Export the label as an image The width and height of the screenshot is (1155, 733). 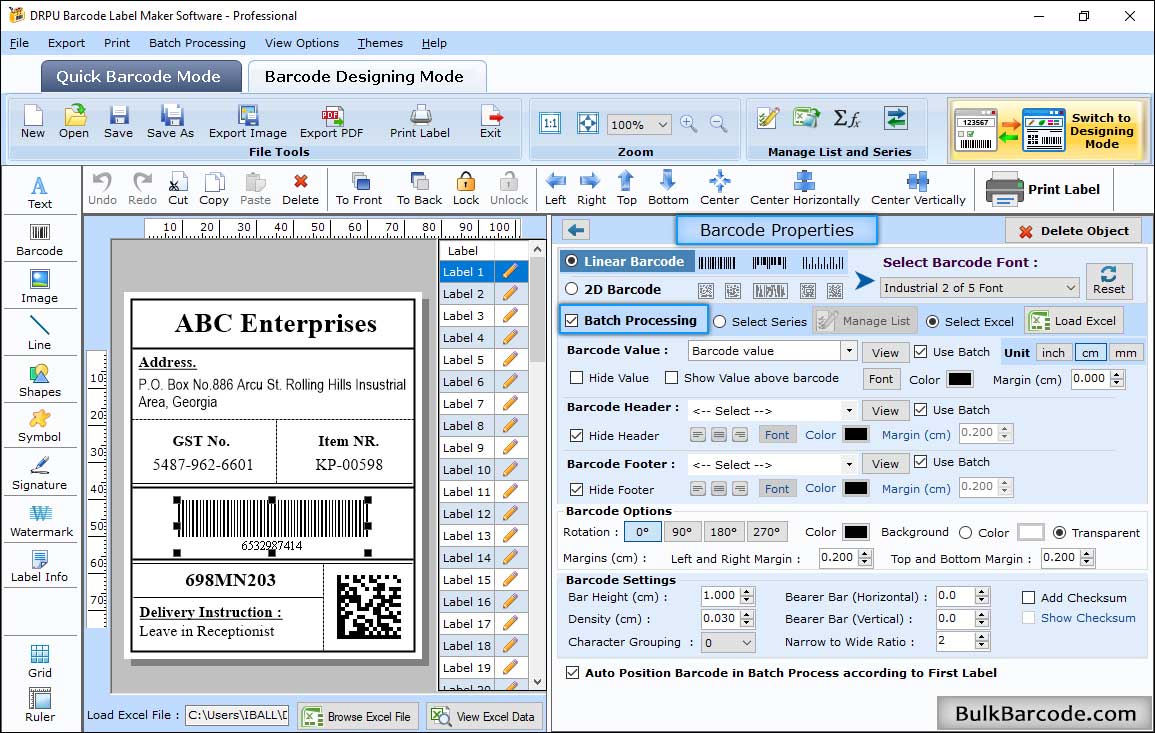pos(248,122)
